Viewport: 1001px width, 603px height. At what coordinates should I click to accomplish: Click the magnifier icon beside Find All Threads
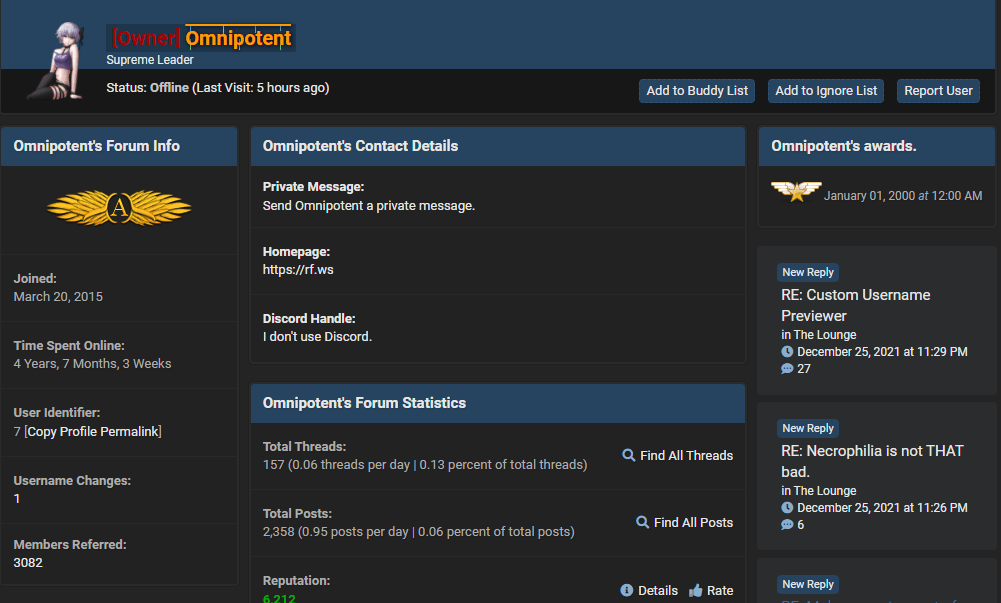click(x=629, y=455)
